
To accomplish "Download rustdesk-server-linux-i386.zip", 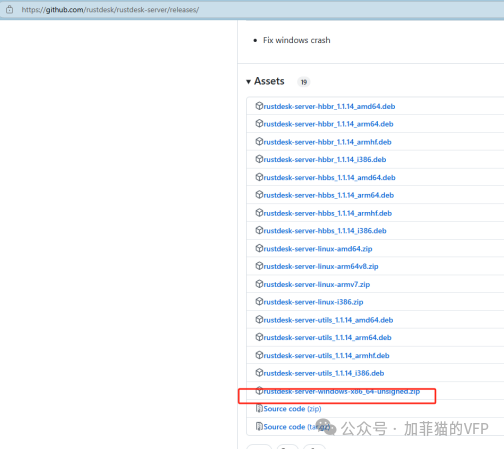I will (313, 302).
